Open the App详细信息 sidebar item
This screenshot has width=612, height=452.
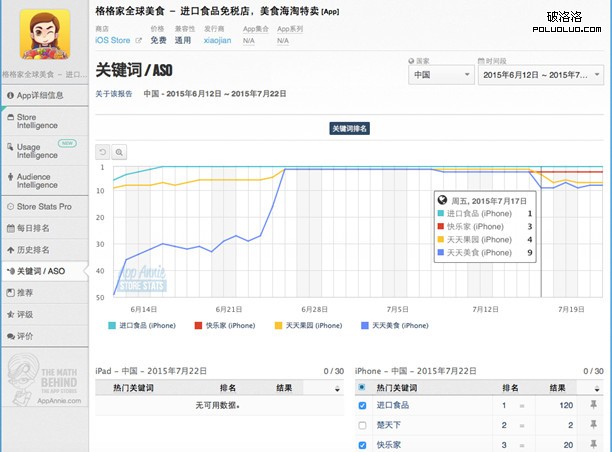[44, 95]
